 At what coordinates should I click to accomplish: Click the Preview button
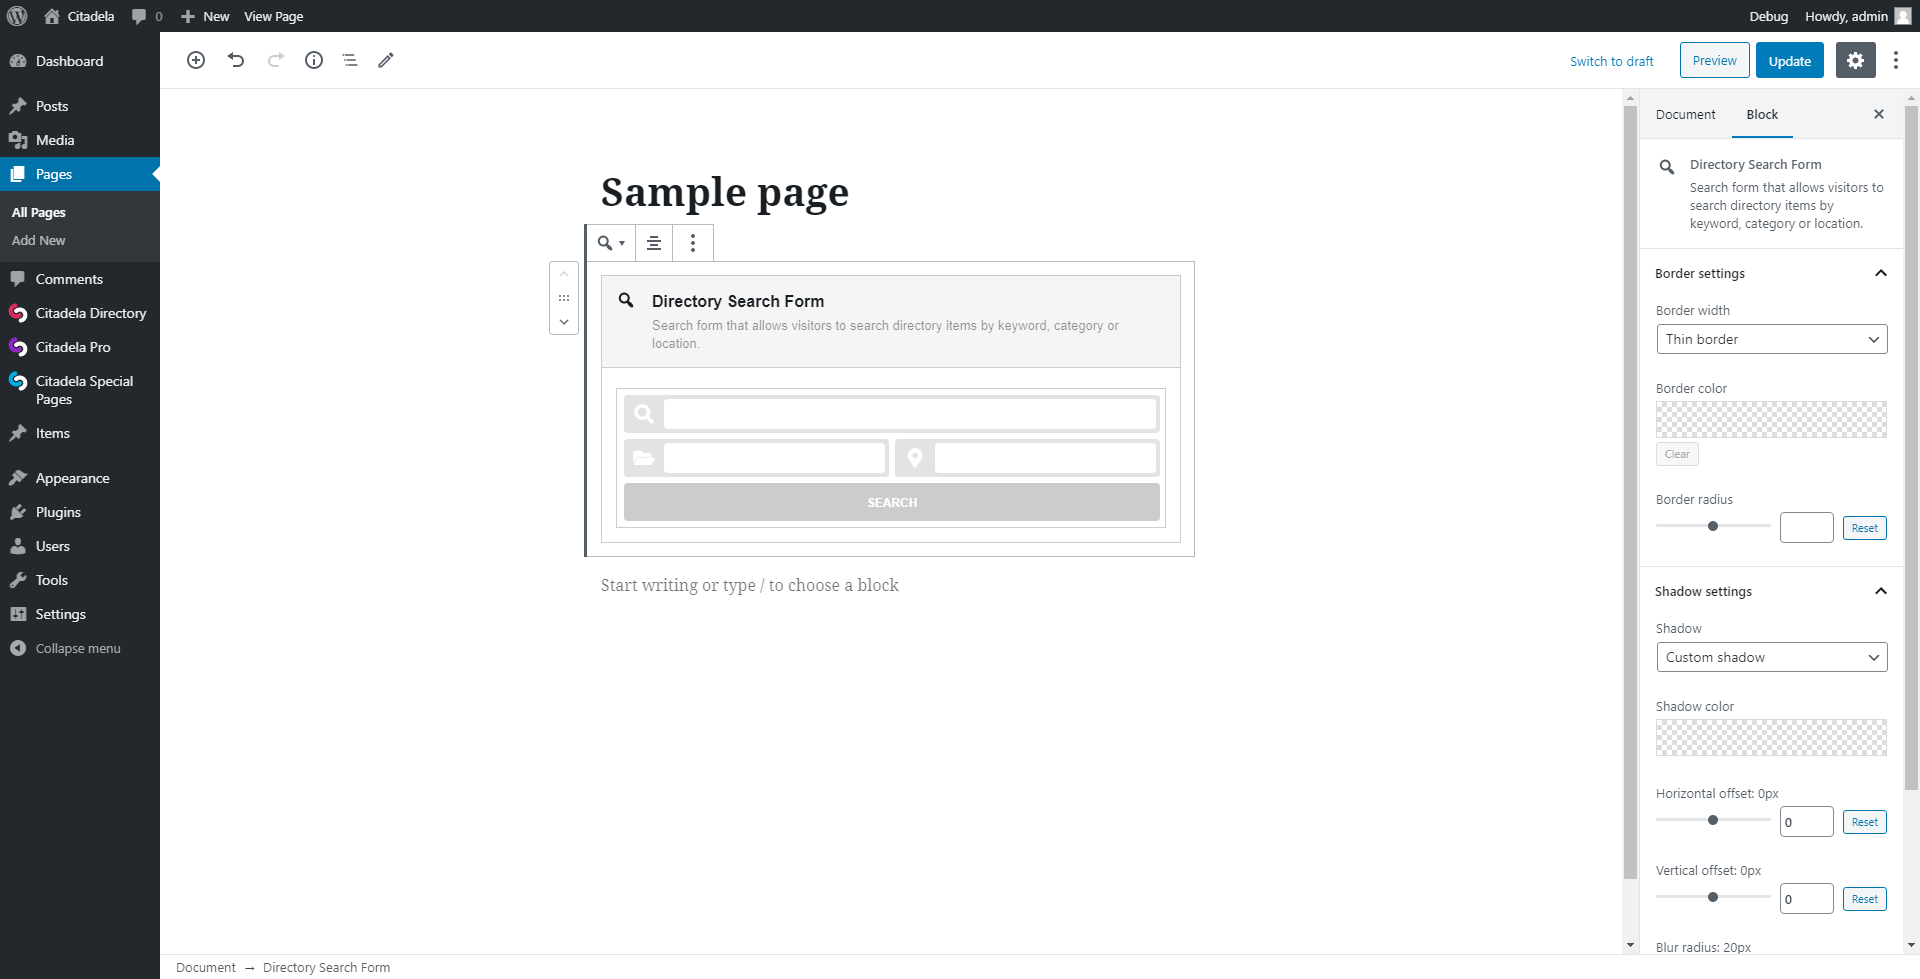coord(1715,60)
